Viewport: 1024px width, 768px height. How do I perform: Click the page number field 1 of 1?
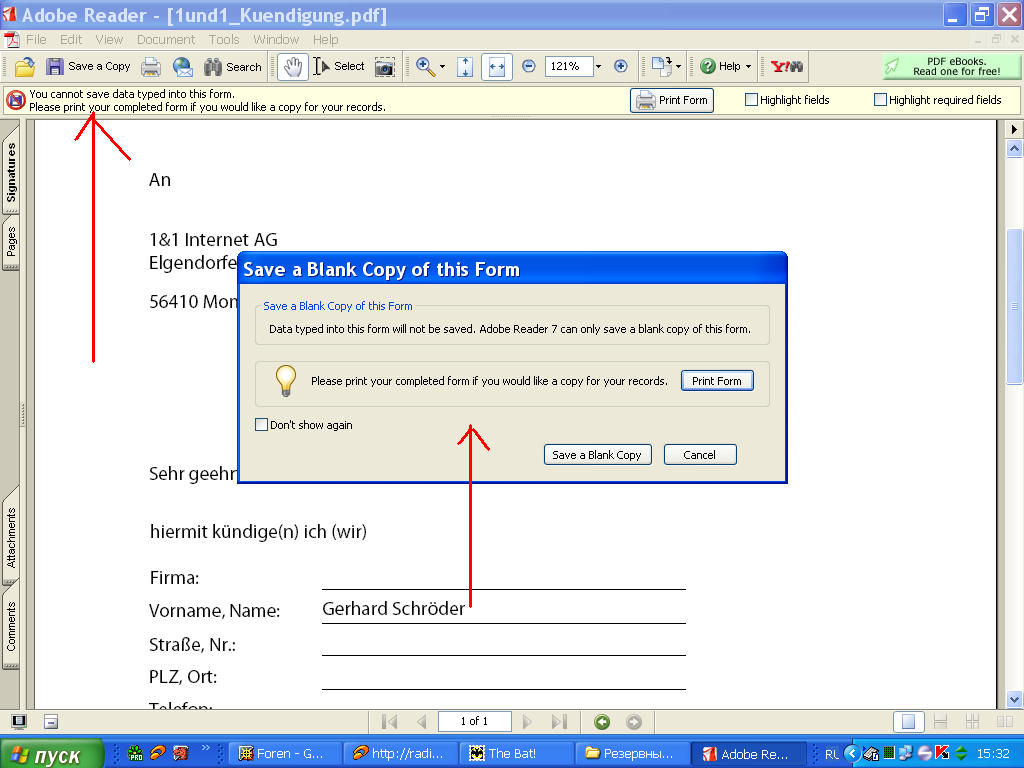pos(474,721)
